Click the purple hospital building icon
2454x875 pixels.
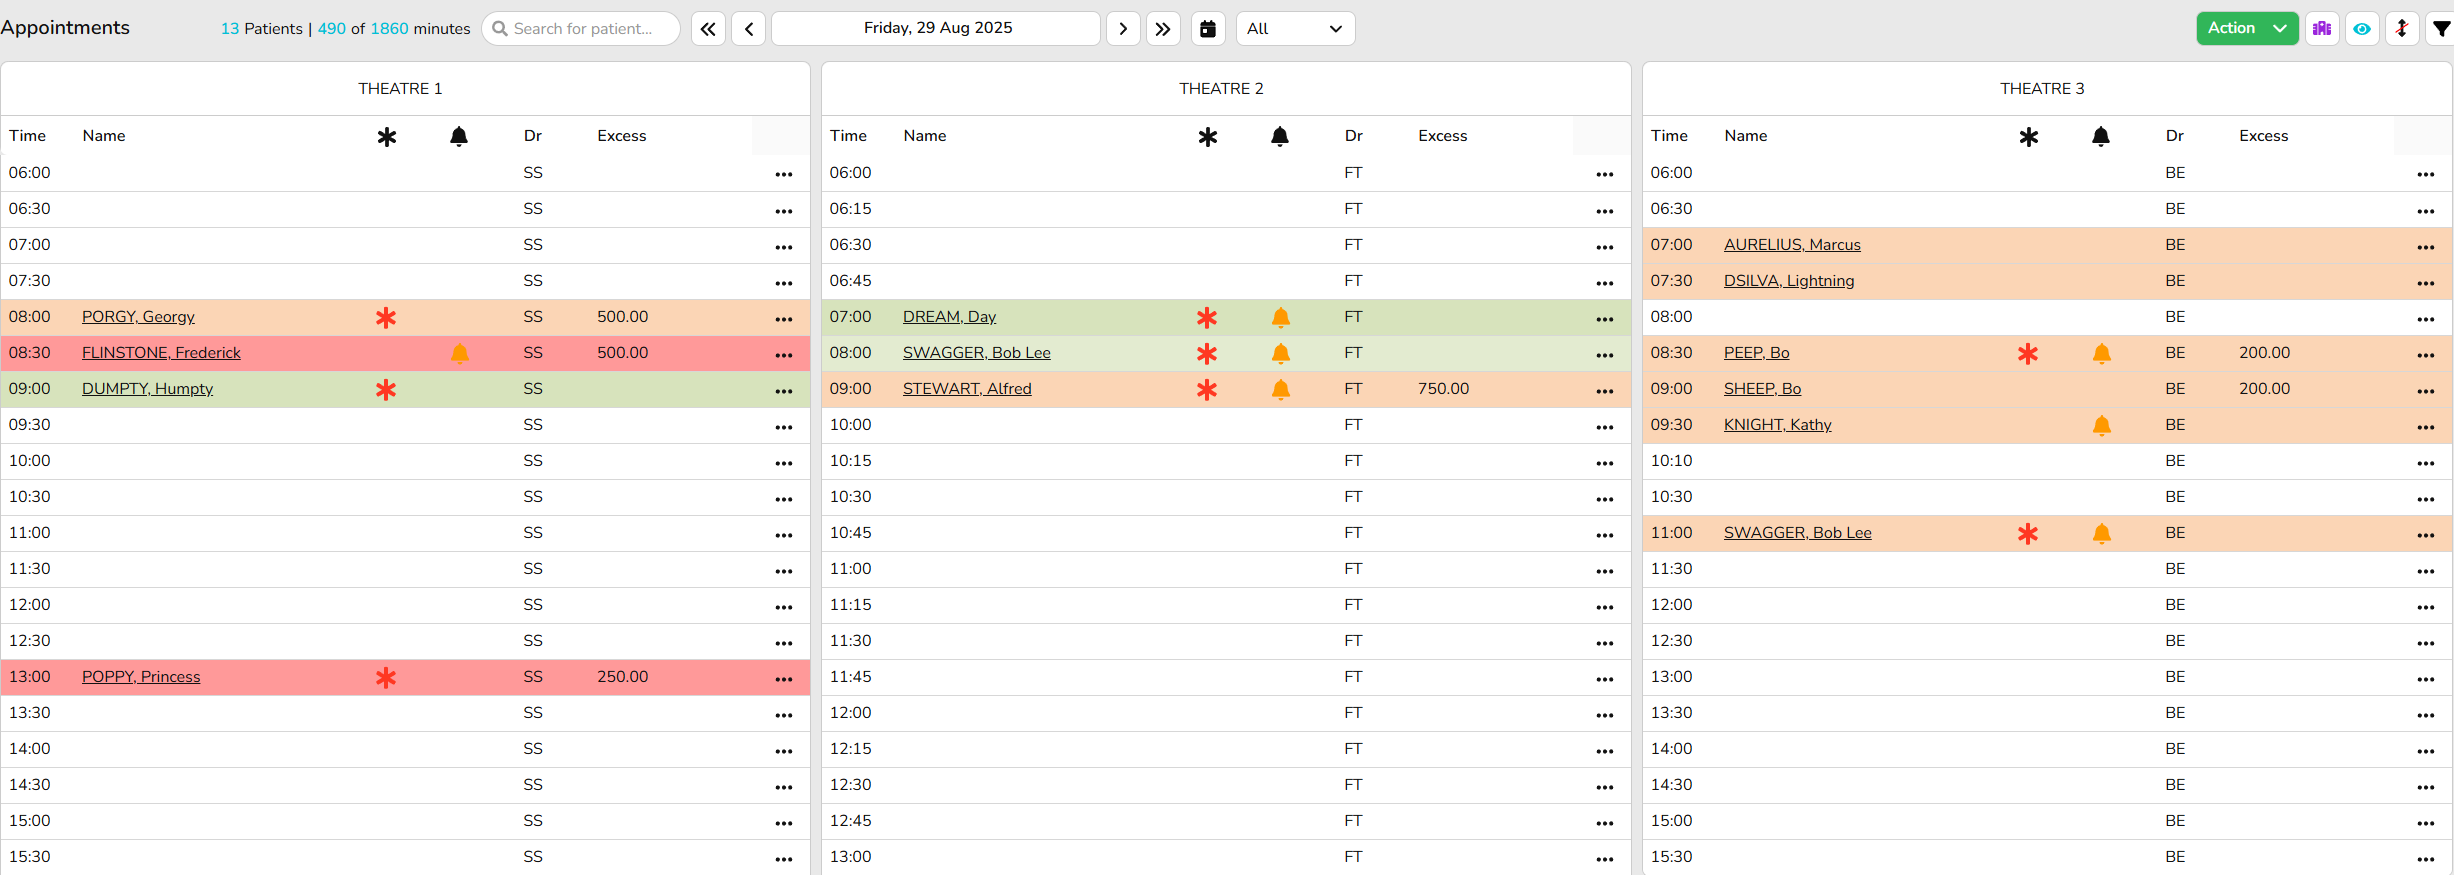pos(2322,29)
